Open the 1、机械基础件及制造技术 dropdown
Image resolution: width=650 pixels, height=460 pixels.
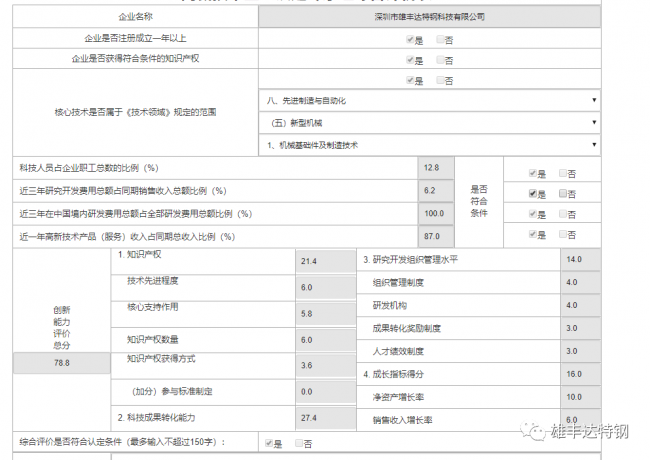[x=429, y=145]
